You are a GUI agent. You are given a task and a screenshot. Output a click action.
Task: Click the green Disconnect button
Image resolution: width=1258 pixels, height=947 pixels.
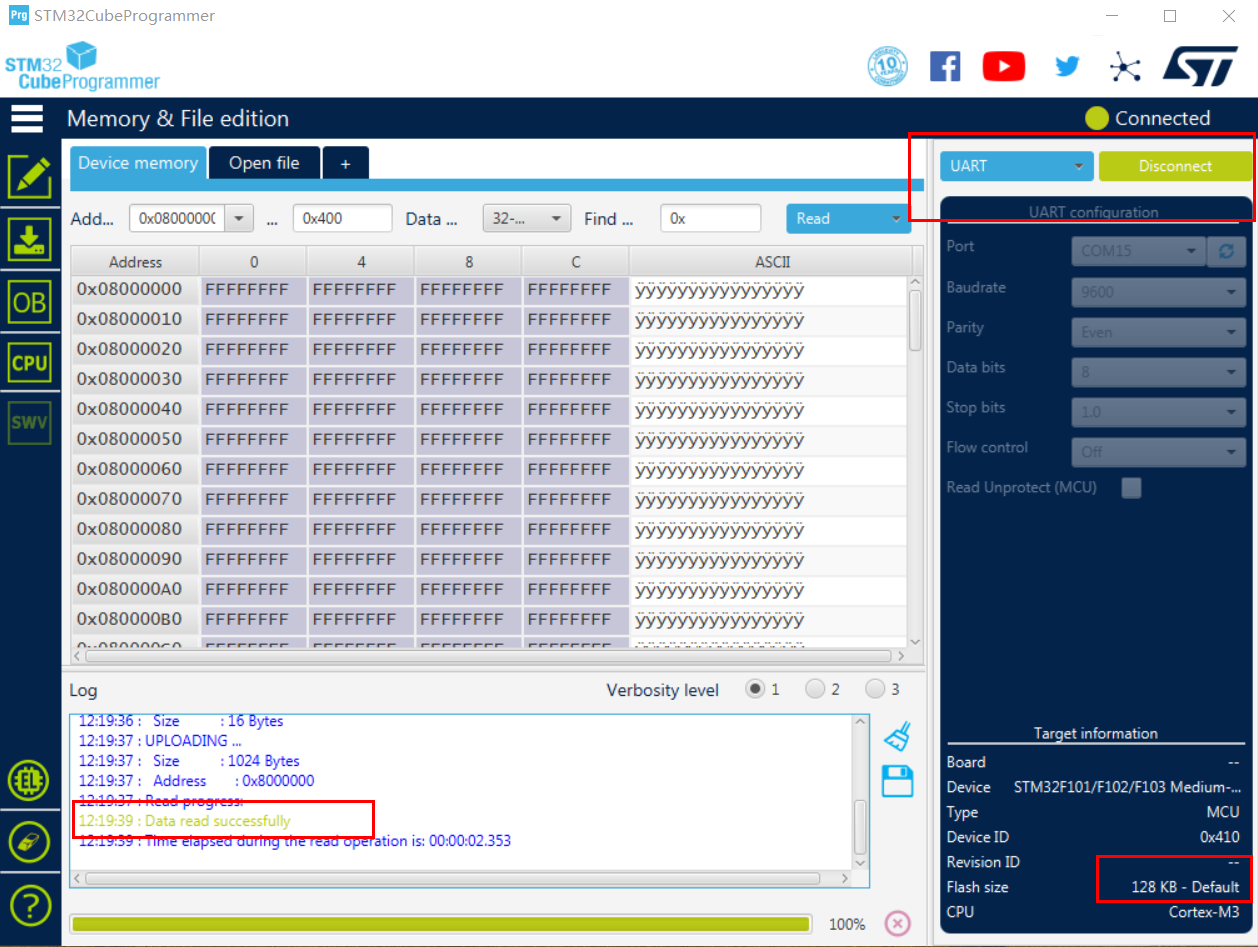(1175, 166)
